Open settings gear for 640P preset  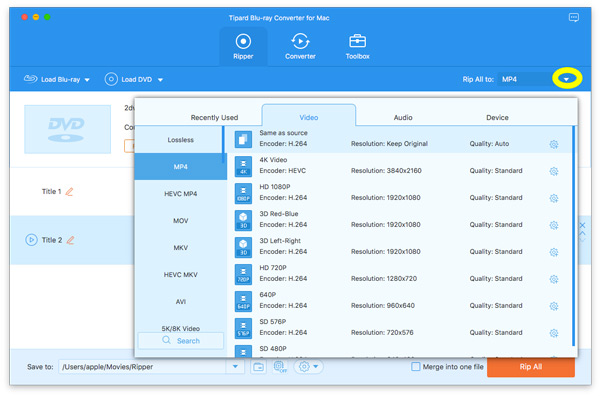[x=553, y=306]
